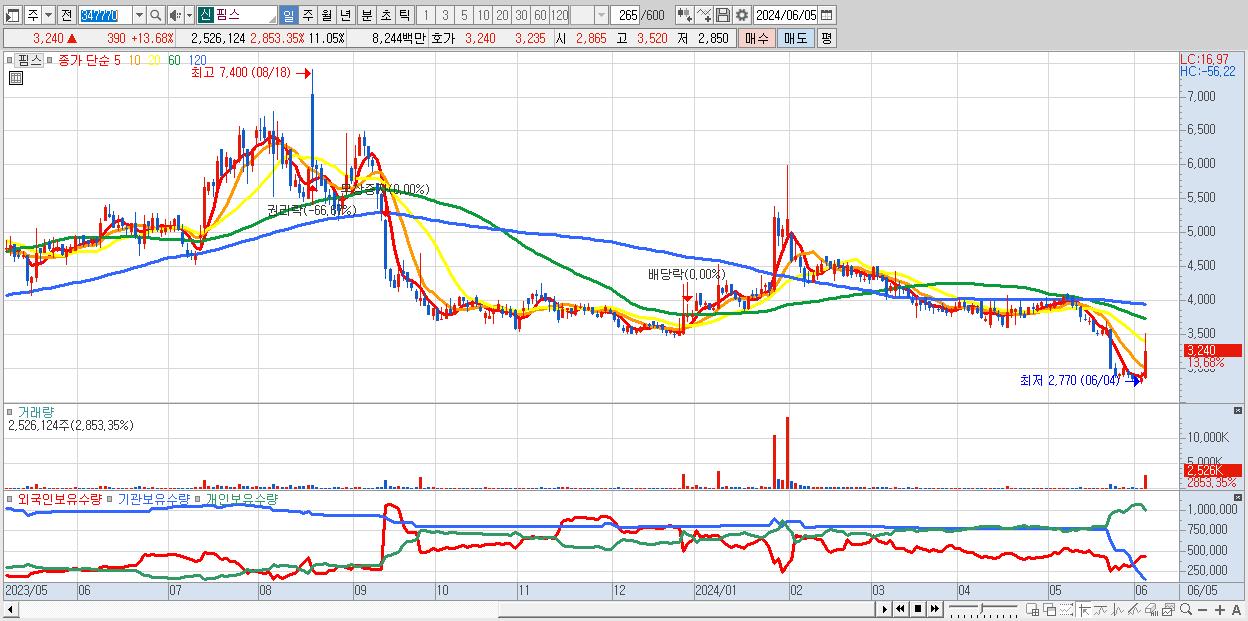
Task: Open the calendar picker beside the date
Action: point(826,15)
